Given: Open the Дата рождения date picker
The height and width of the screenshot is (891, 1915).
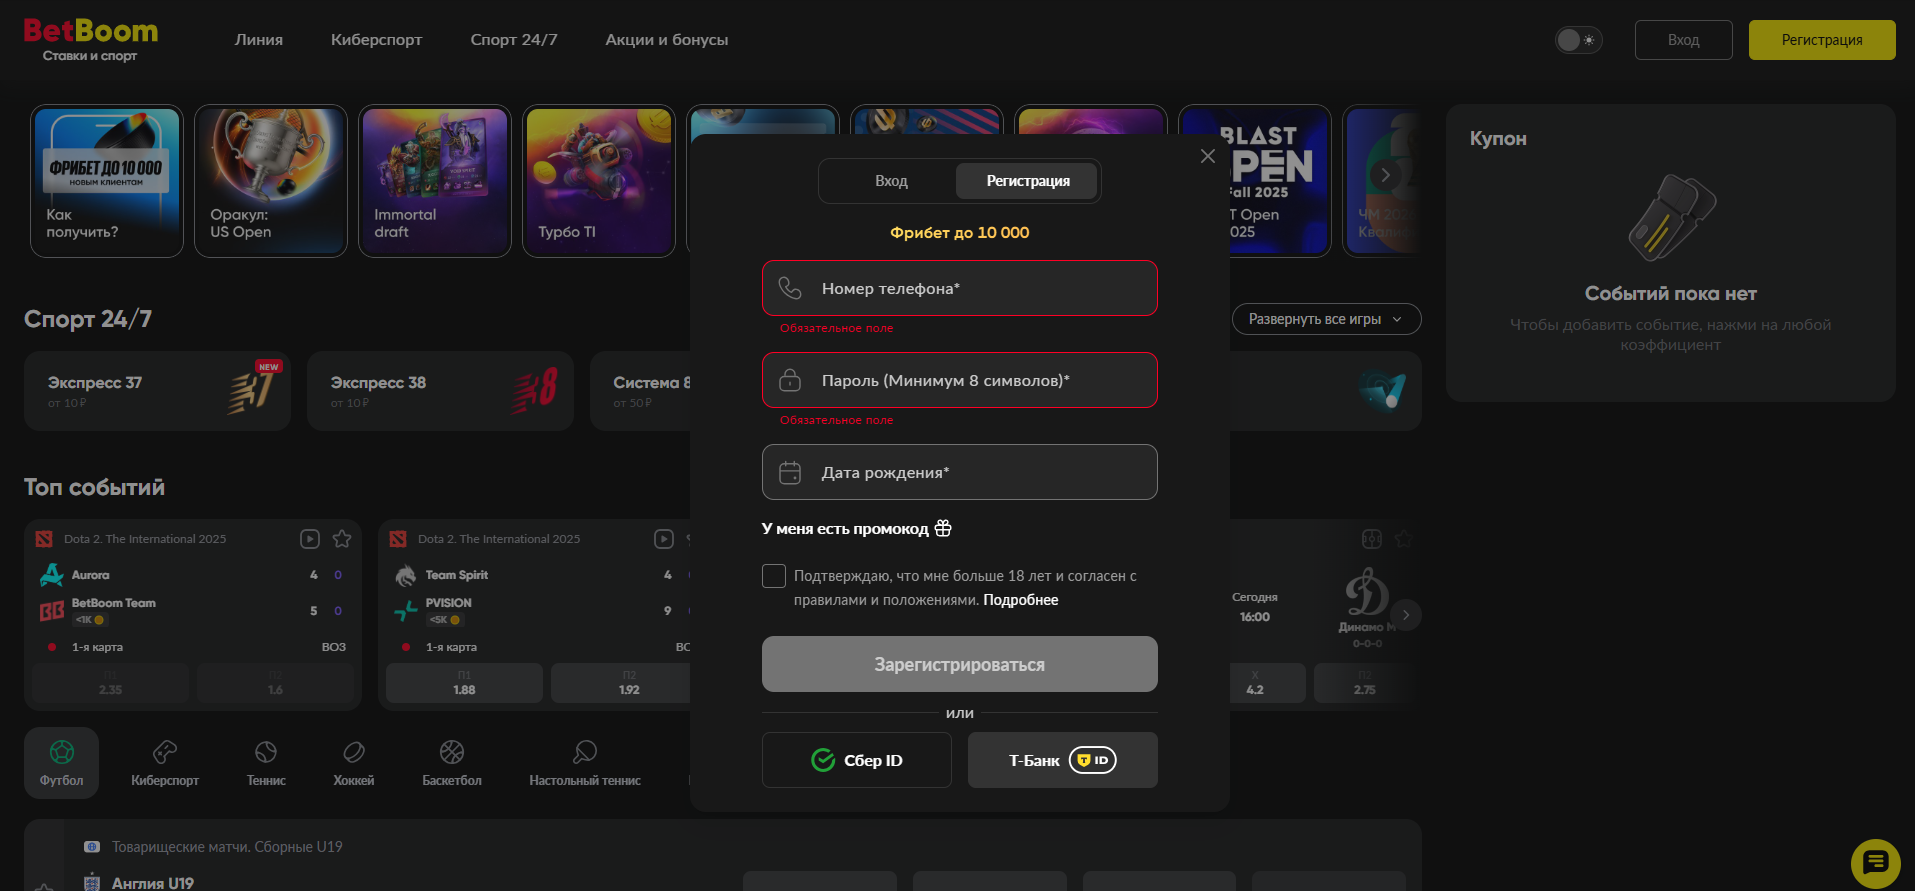Looking at the screenshot, I should (959, 472).
